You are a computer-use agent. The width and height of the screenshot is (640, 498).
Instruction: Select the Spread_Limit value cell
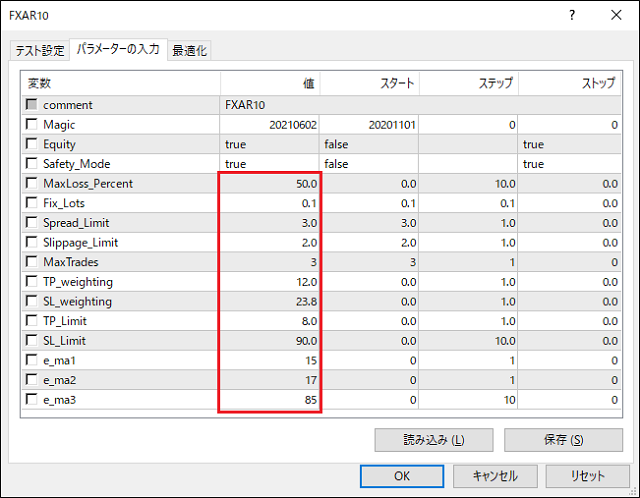(270, 222)
